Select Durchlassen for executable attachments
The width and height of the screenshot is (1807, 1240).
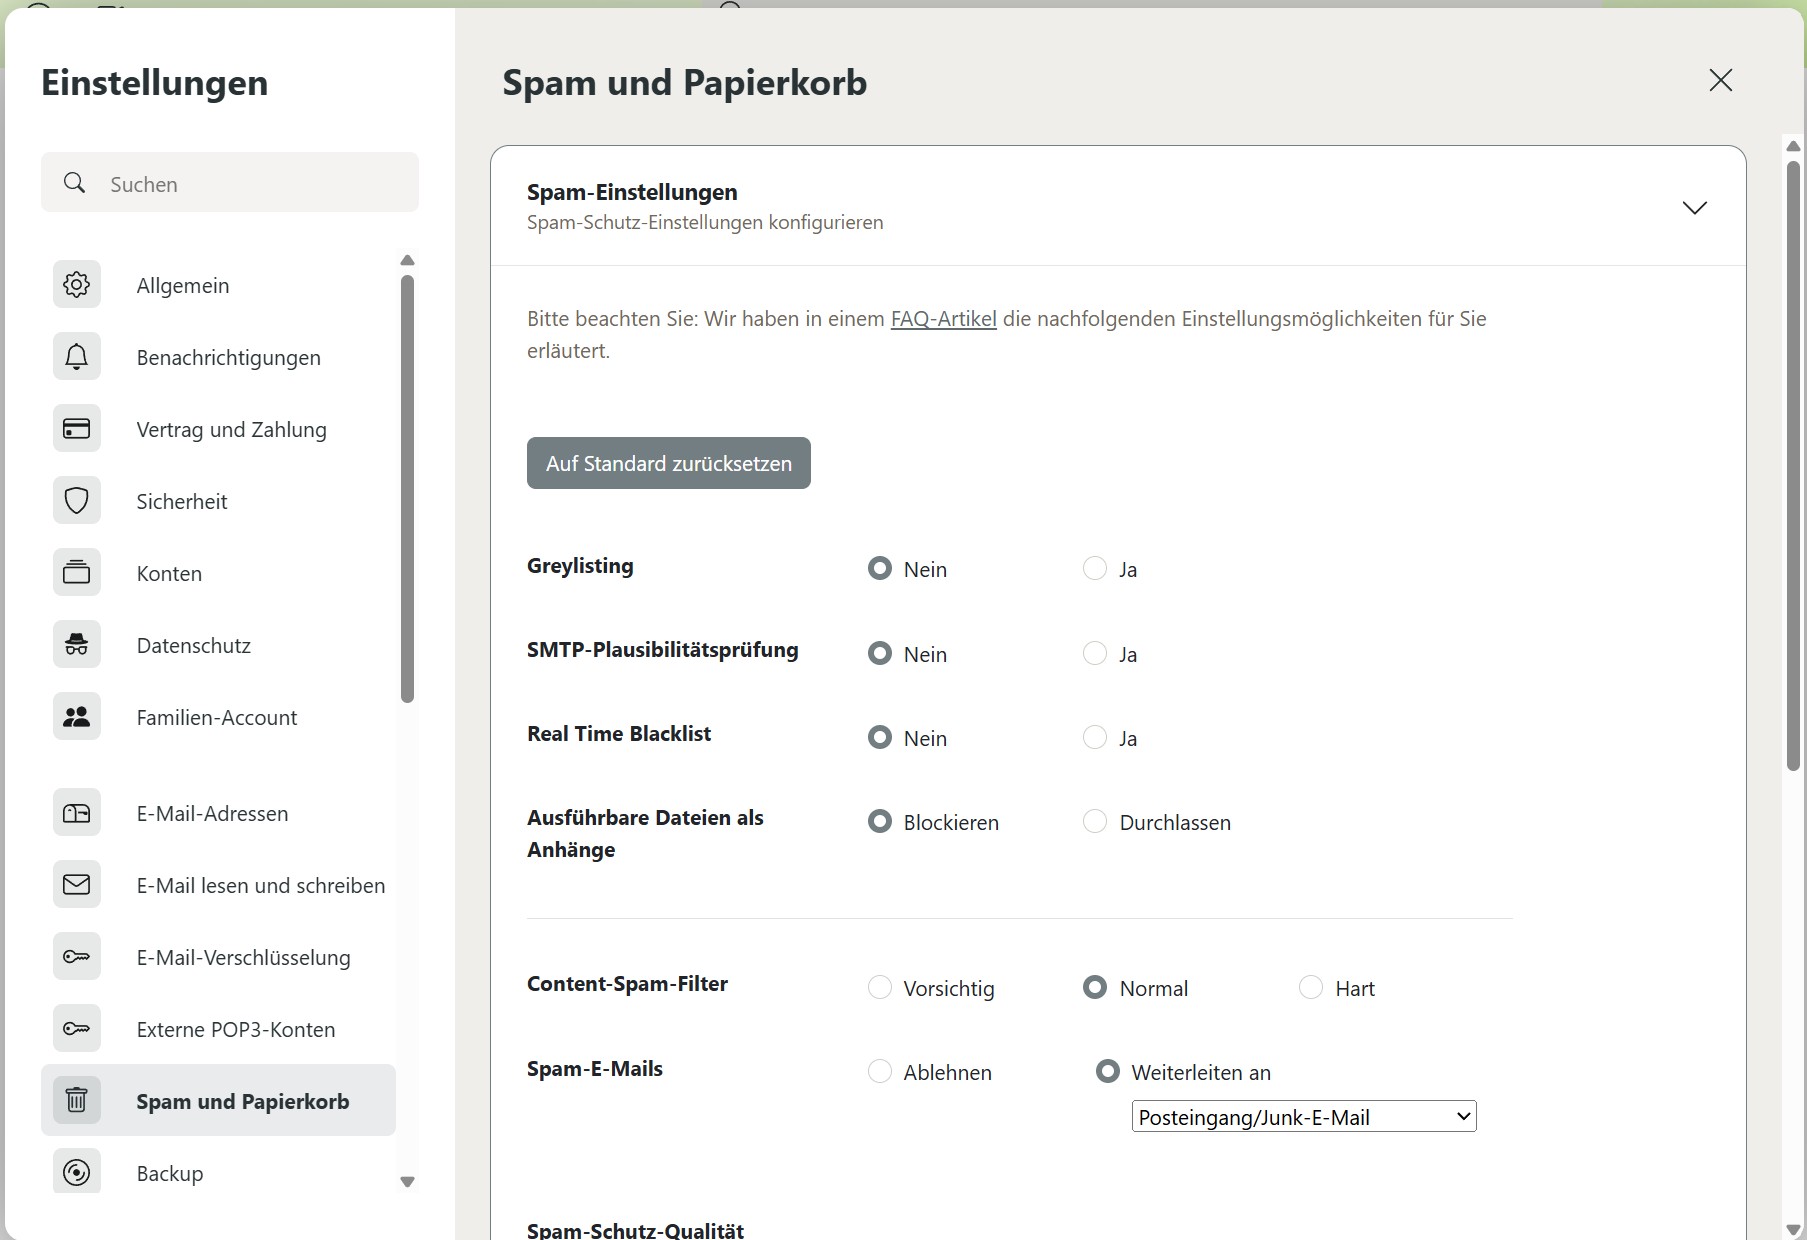(1095, 822)
